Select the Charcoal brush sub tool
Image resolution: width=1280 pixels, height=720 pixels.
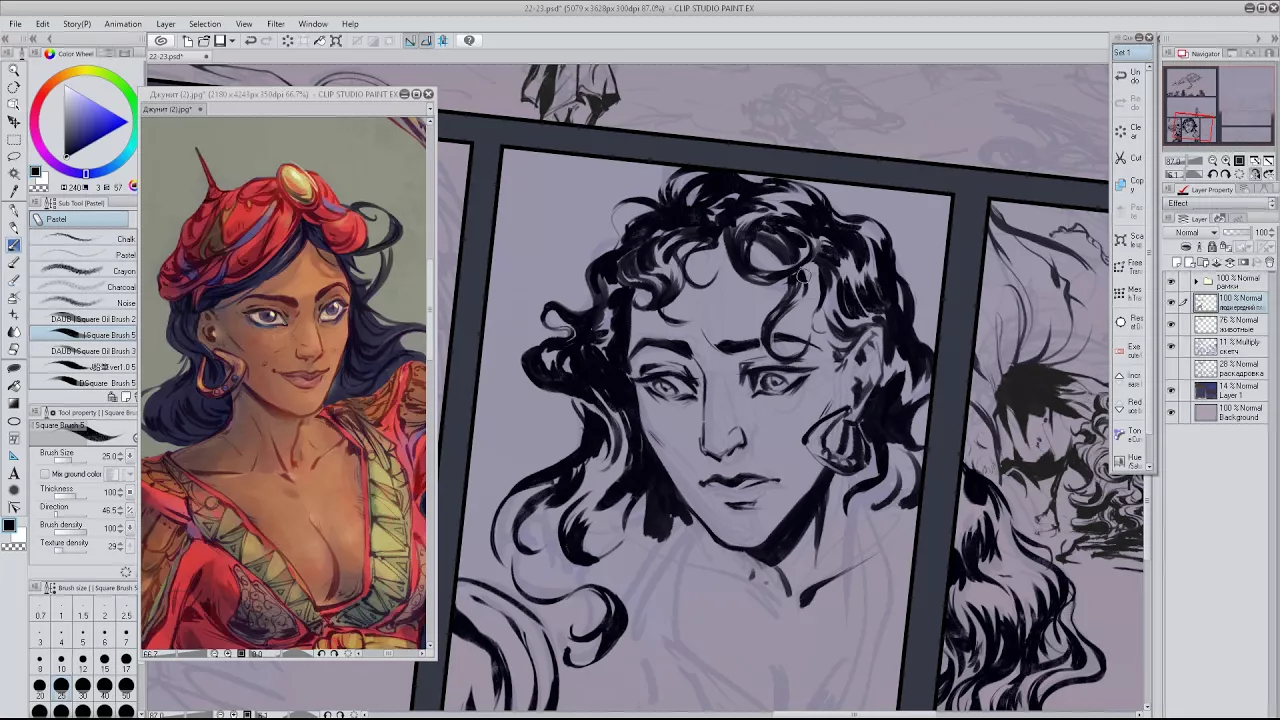(84, 287)
